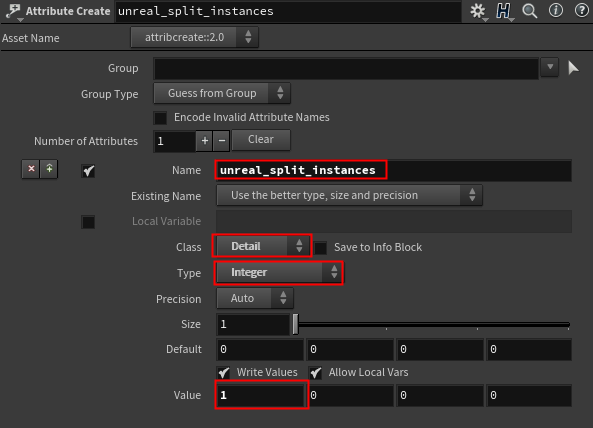The image size is (593, 428).
Task: Click the Size parameter label
Action: [x=191, y=324]
